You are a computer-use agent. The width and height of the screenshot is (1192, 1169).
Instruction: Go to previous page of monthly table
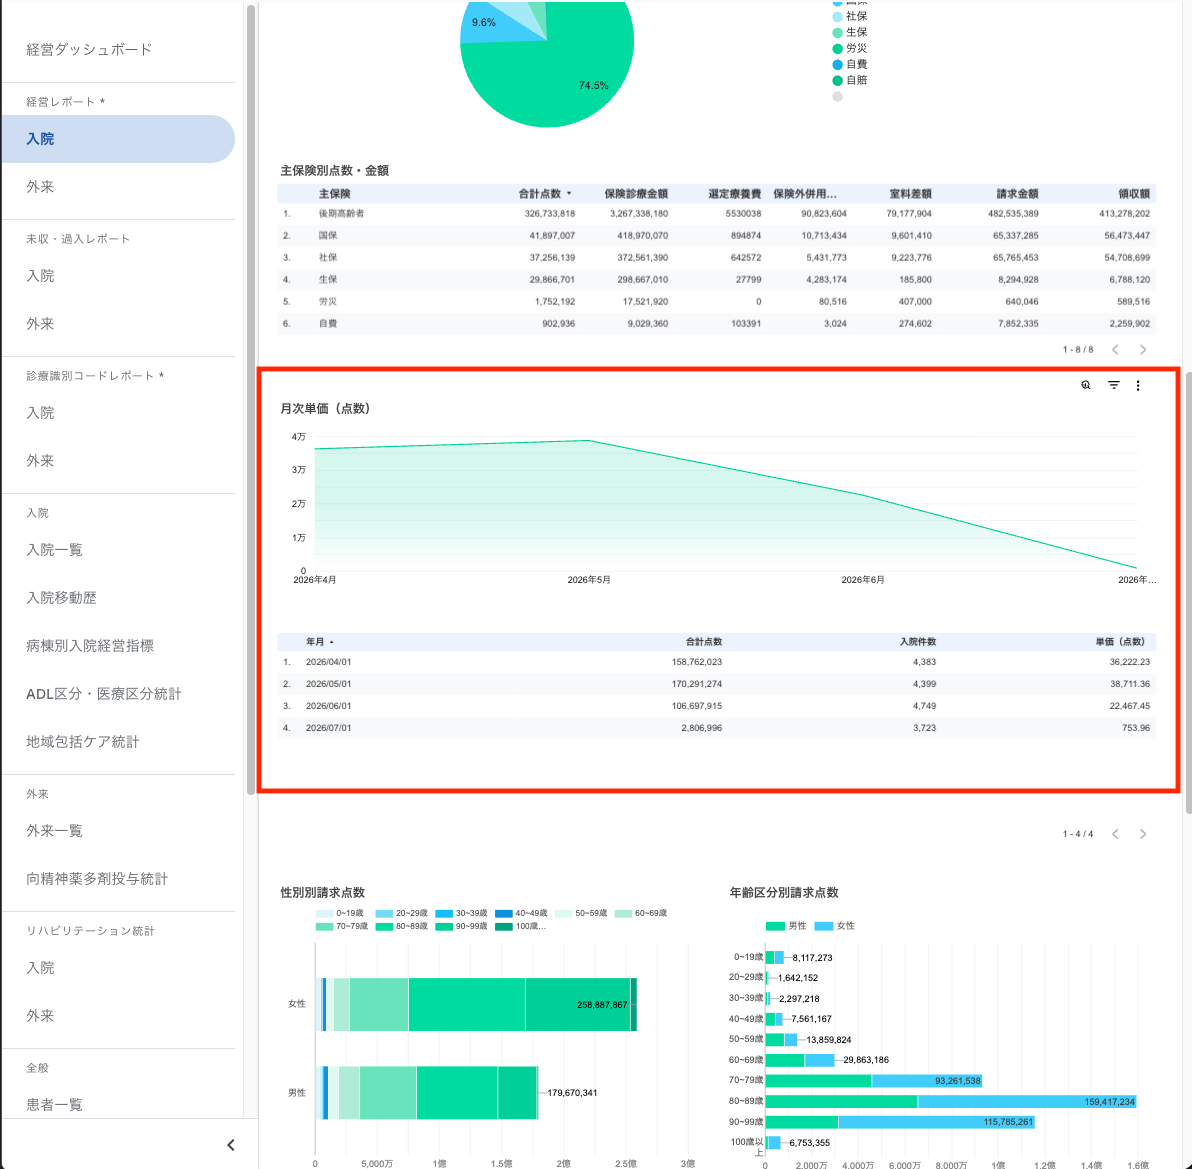point(1115,834)
